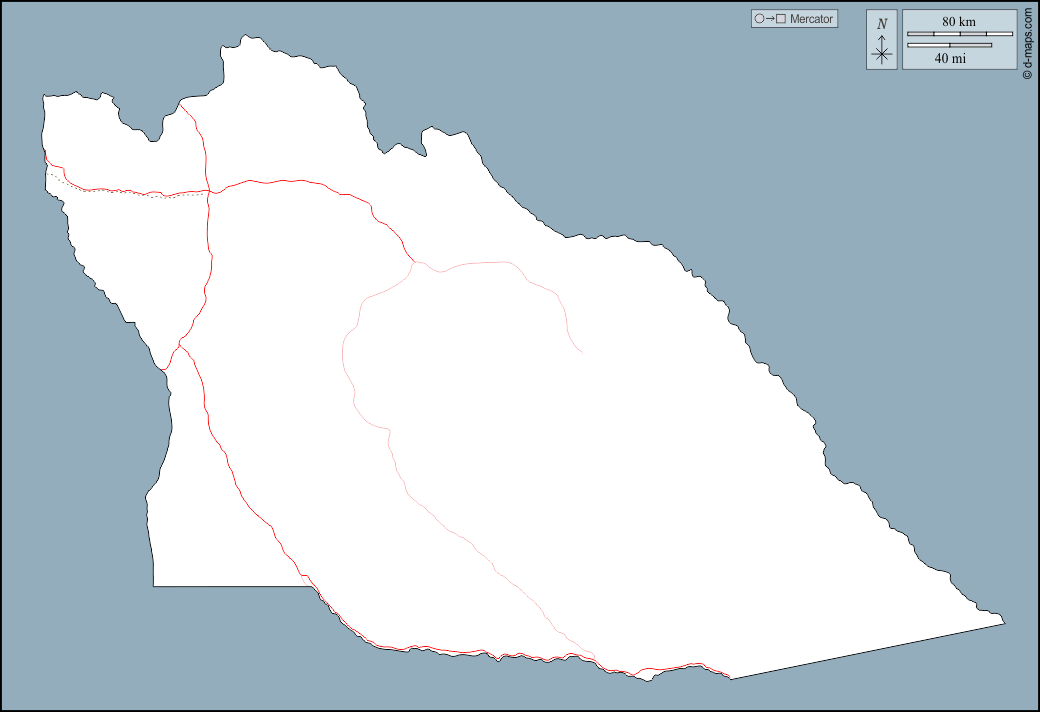Viewport: 1040px width, 712px height.
Task: Click the 80 km scale bar
Action: 959,34
